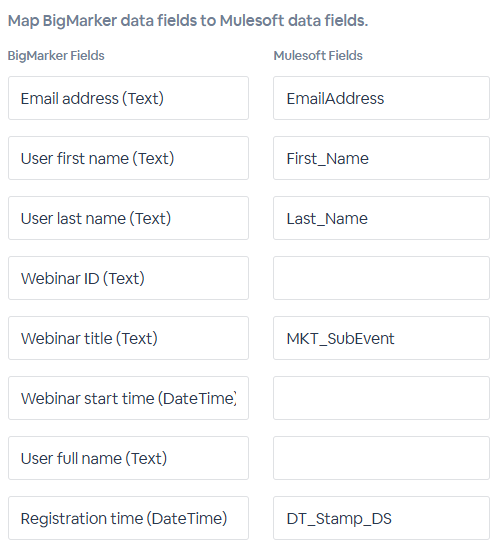Focus the empty Mulesoft field beside User full name
The image size is (498, 547).
coord(382,458)
